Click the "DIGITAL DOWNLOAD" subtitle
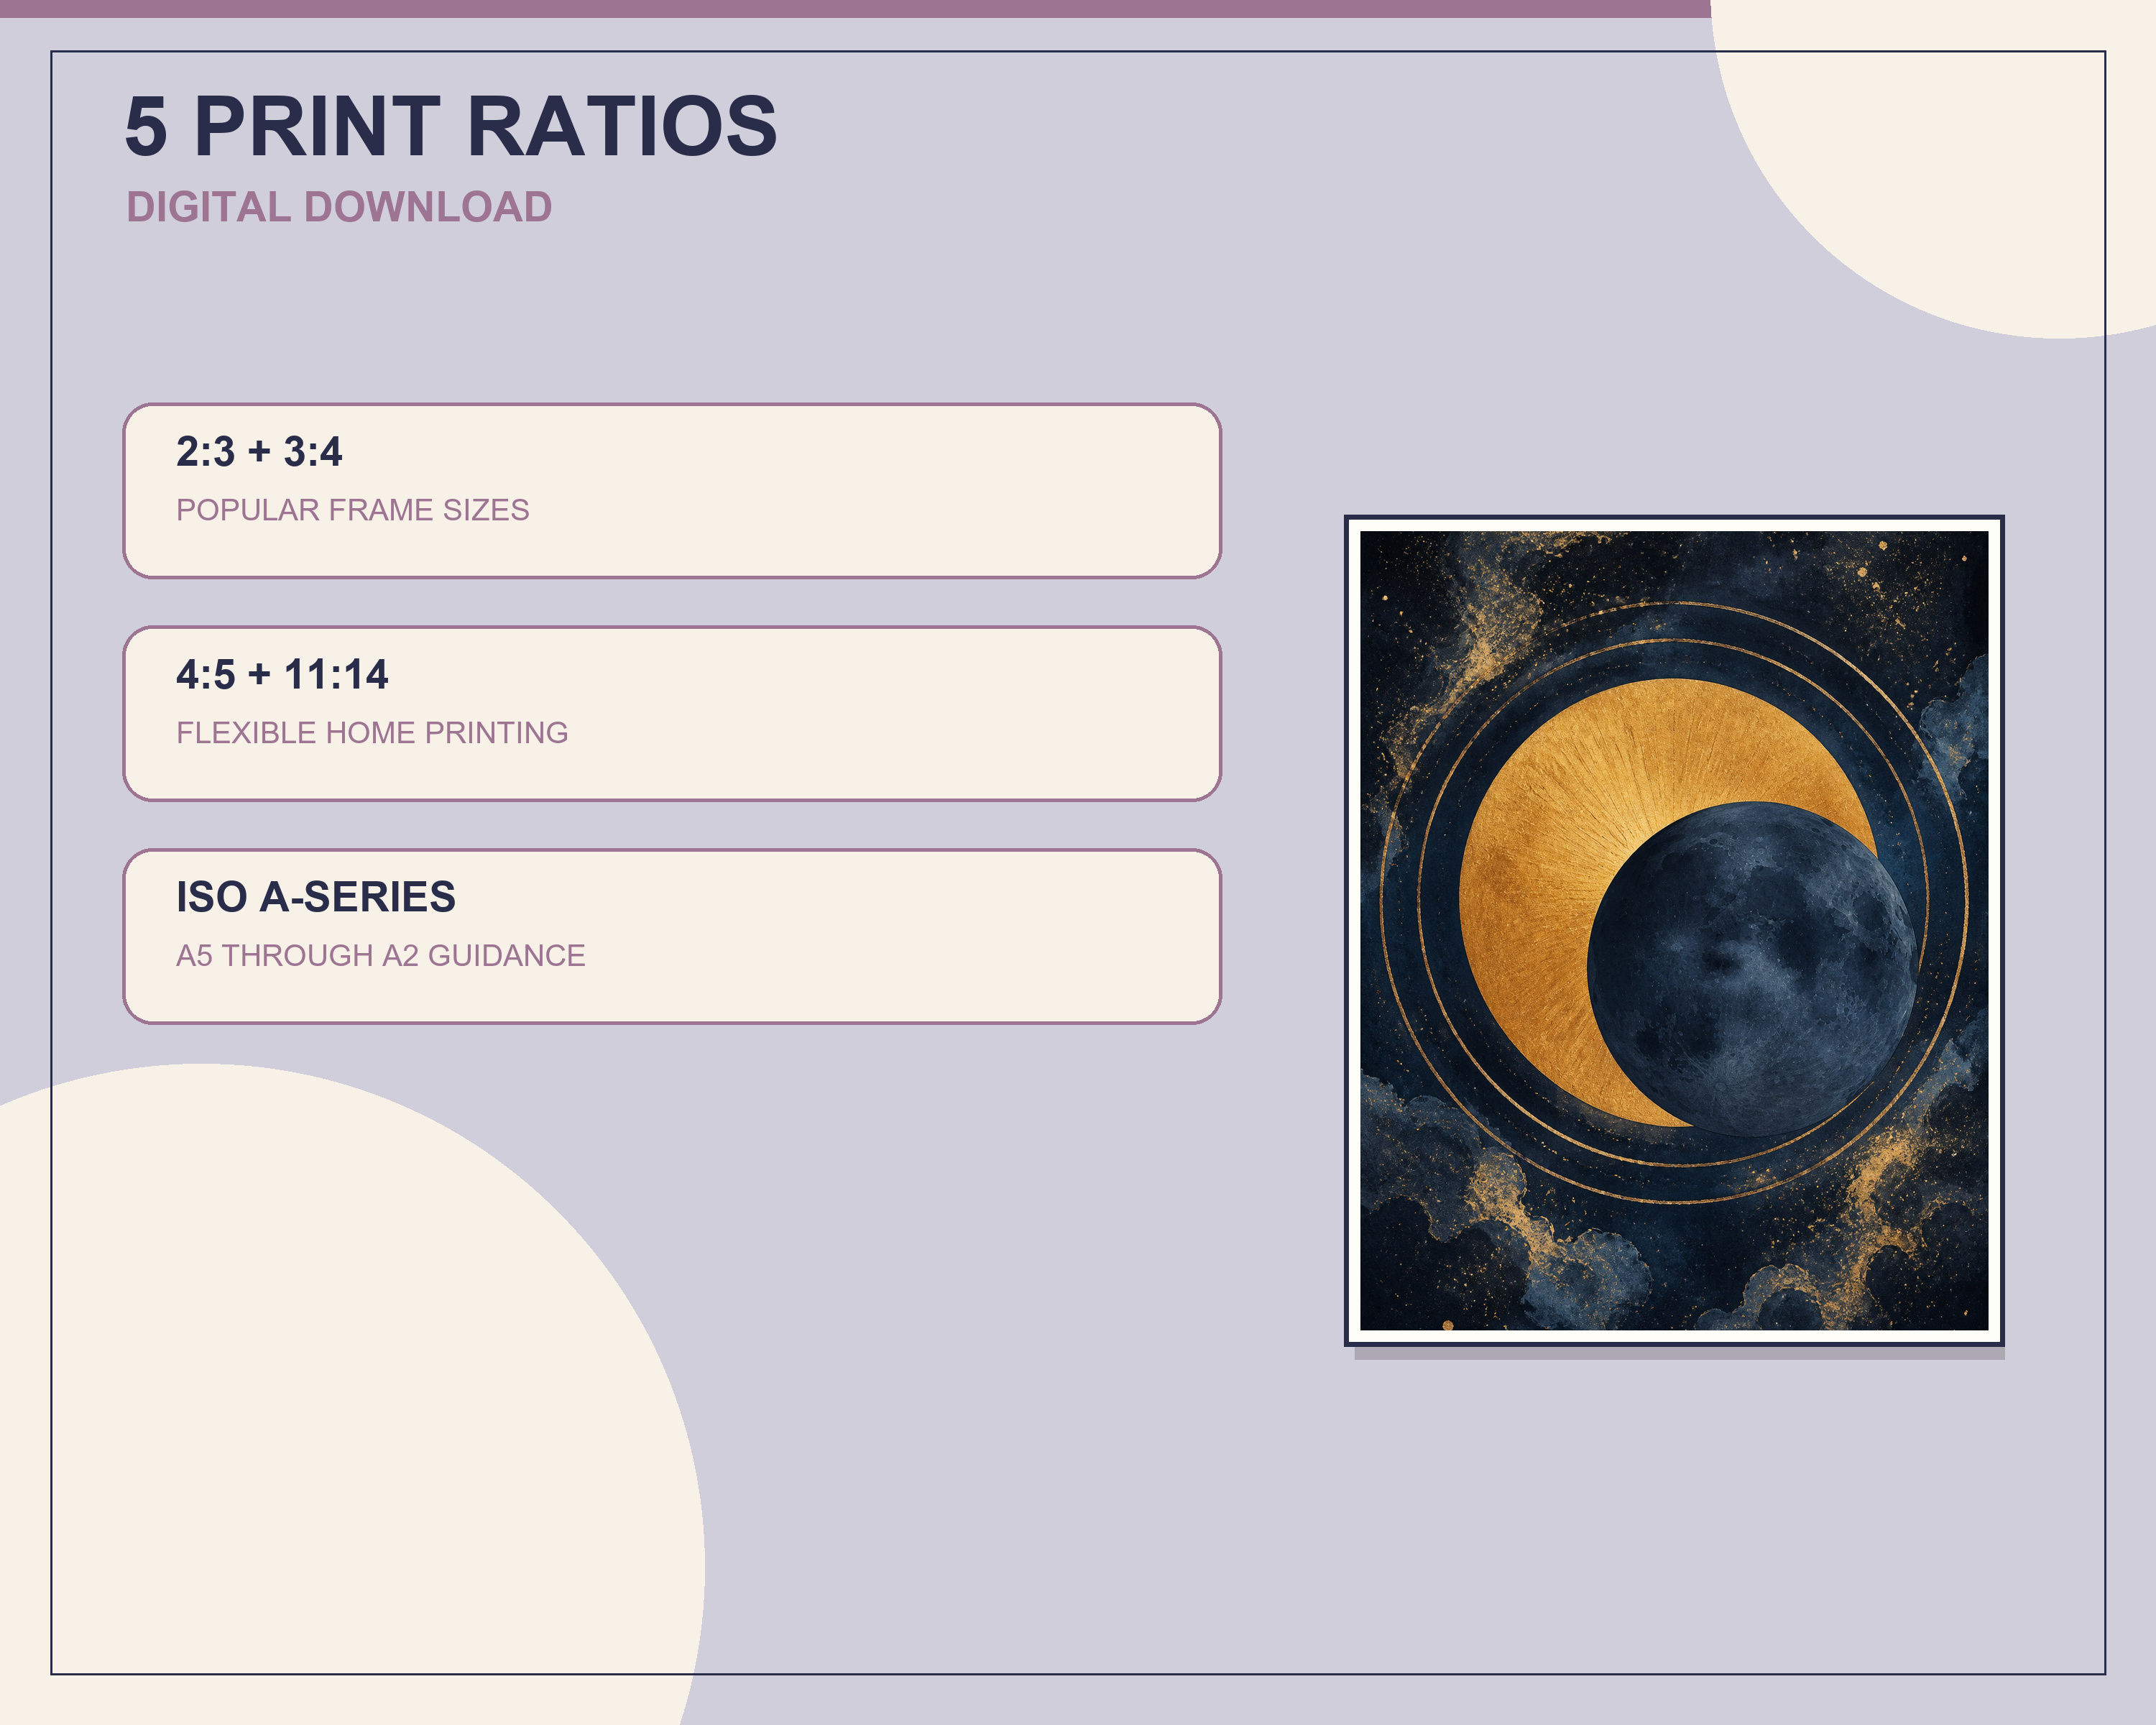The height and width of the screenshot is (1725, 2156). click(x=339, y=207)
